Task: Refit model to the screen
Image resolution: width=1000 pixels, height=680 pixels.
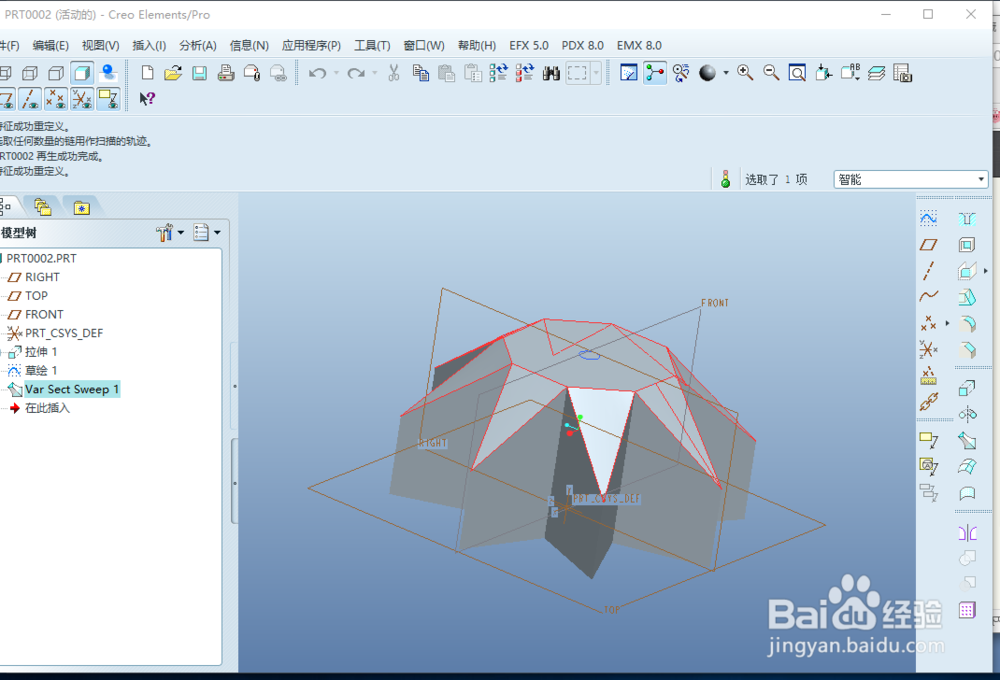Action: (x=797, y=73)
